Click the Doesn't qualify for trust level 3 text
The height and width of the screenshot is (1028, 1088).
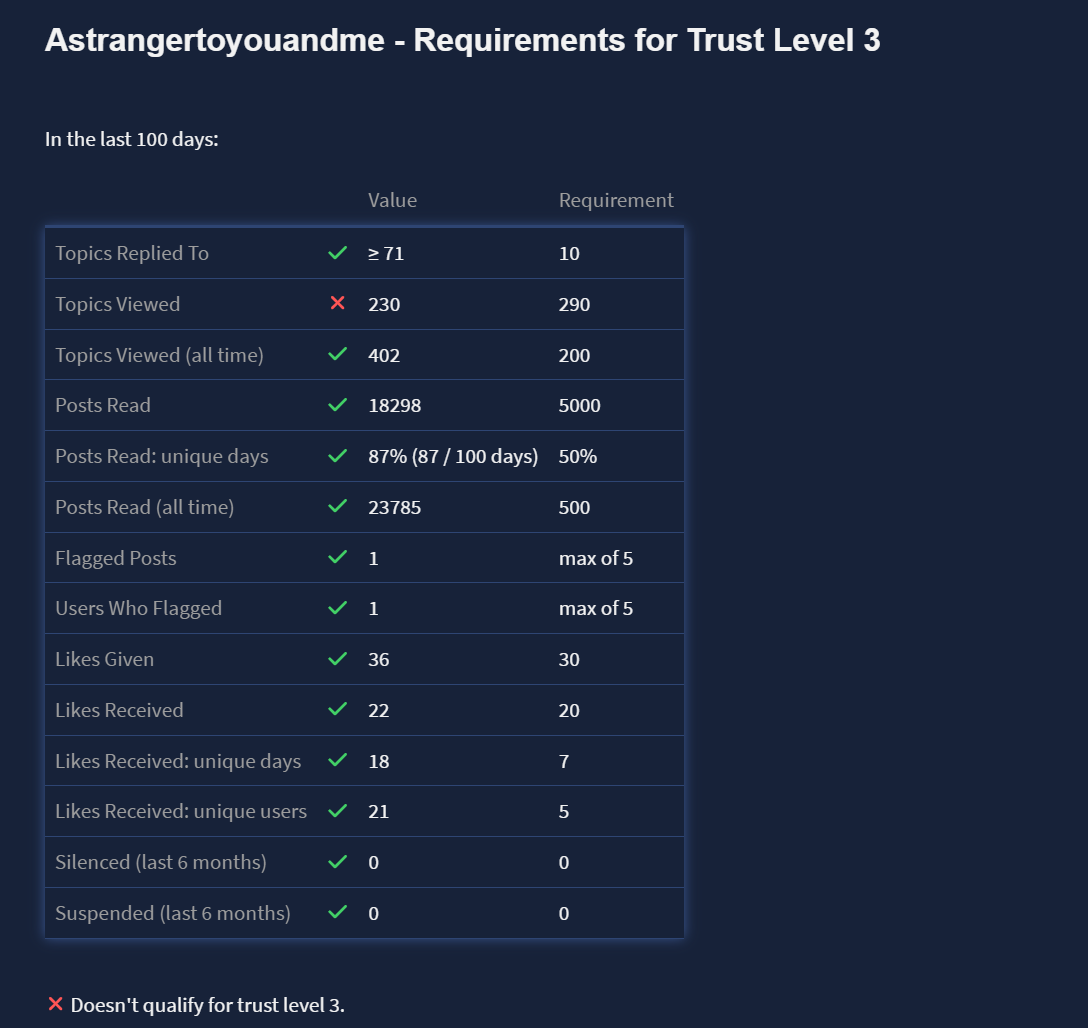(x=207, y=1005)
